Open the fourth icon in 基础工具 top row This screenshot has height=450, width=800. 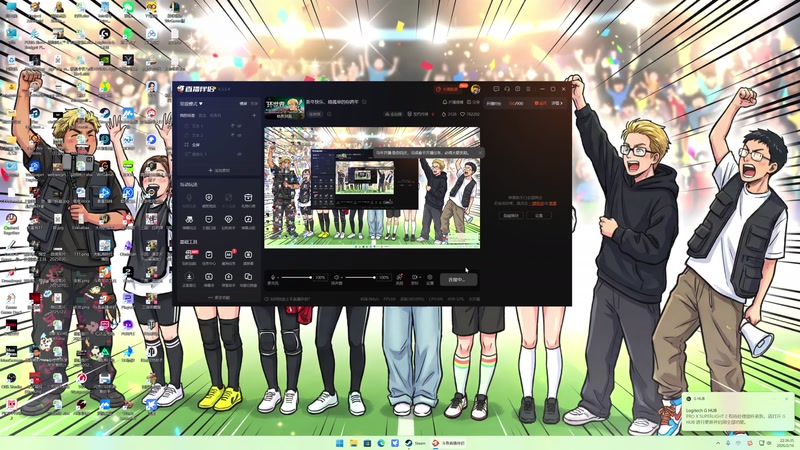(x=248, y=257)
